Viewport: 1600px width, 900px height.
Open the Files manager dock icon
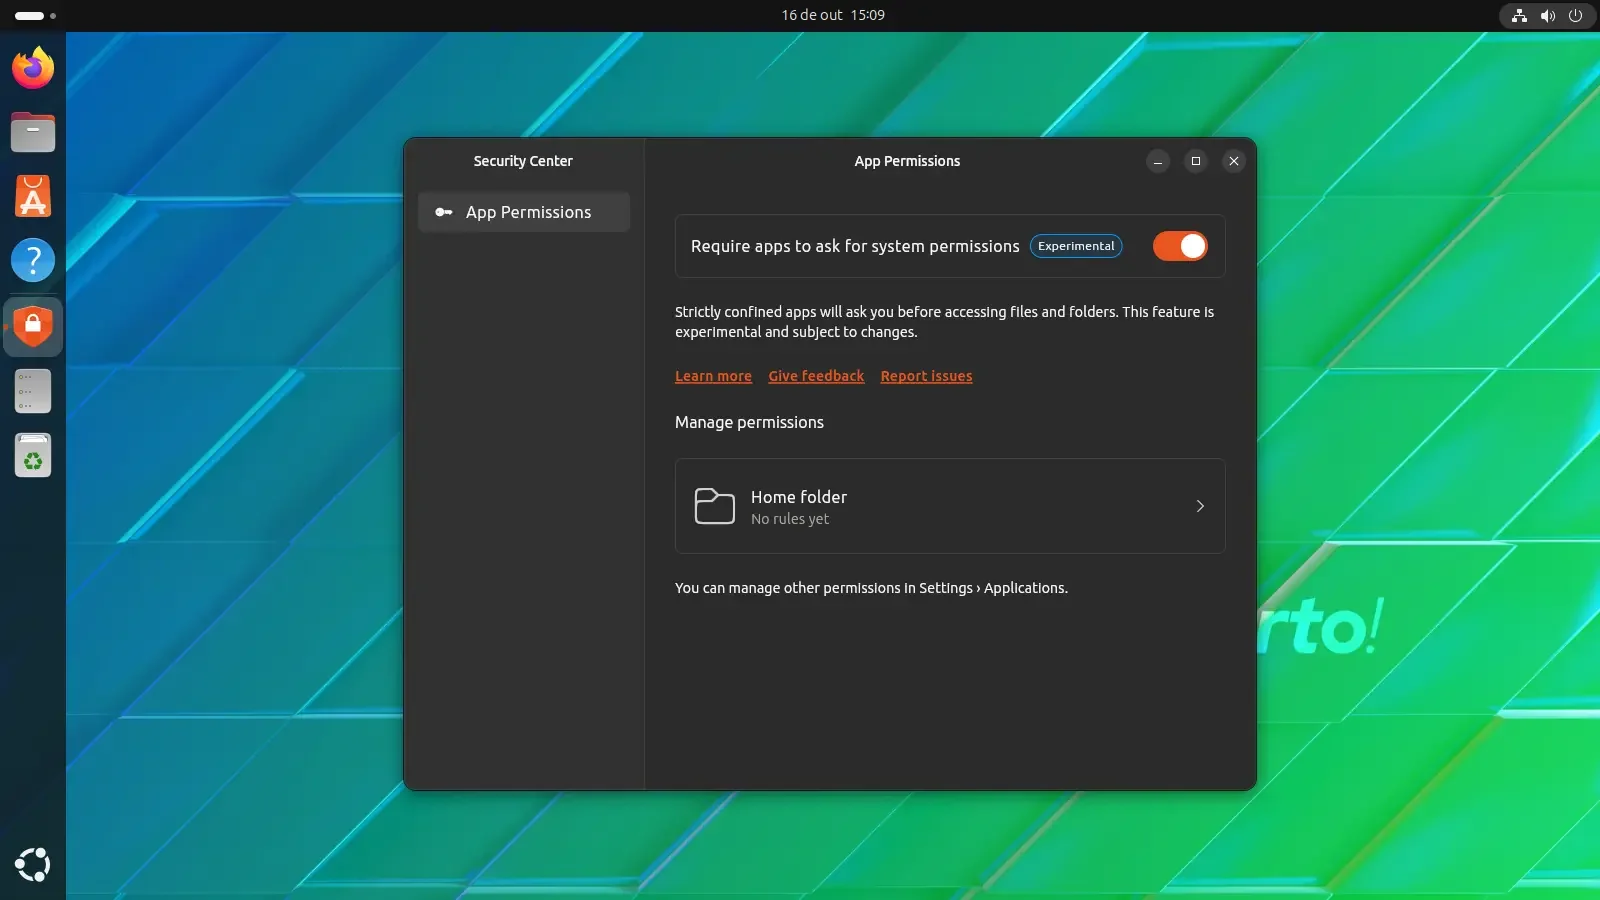(33, 132)
